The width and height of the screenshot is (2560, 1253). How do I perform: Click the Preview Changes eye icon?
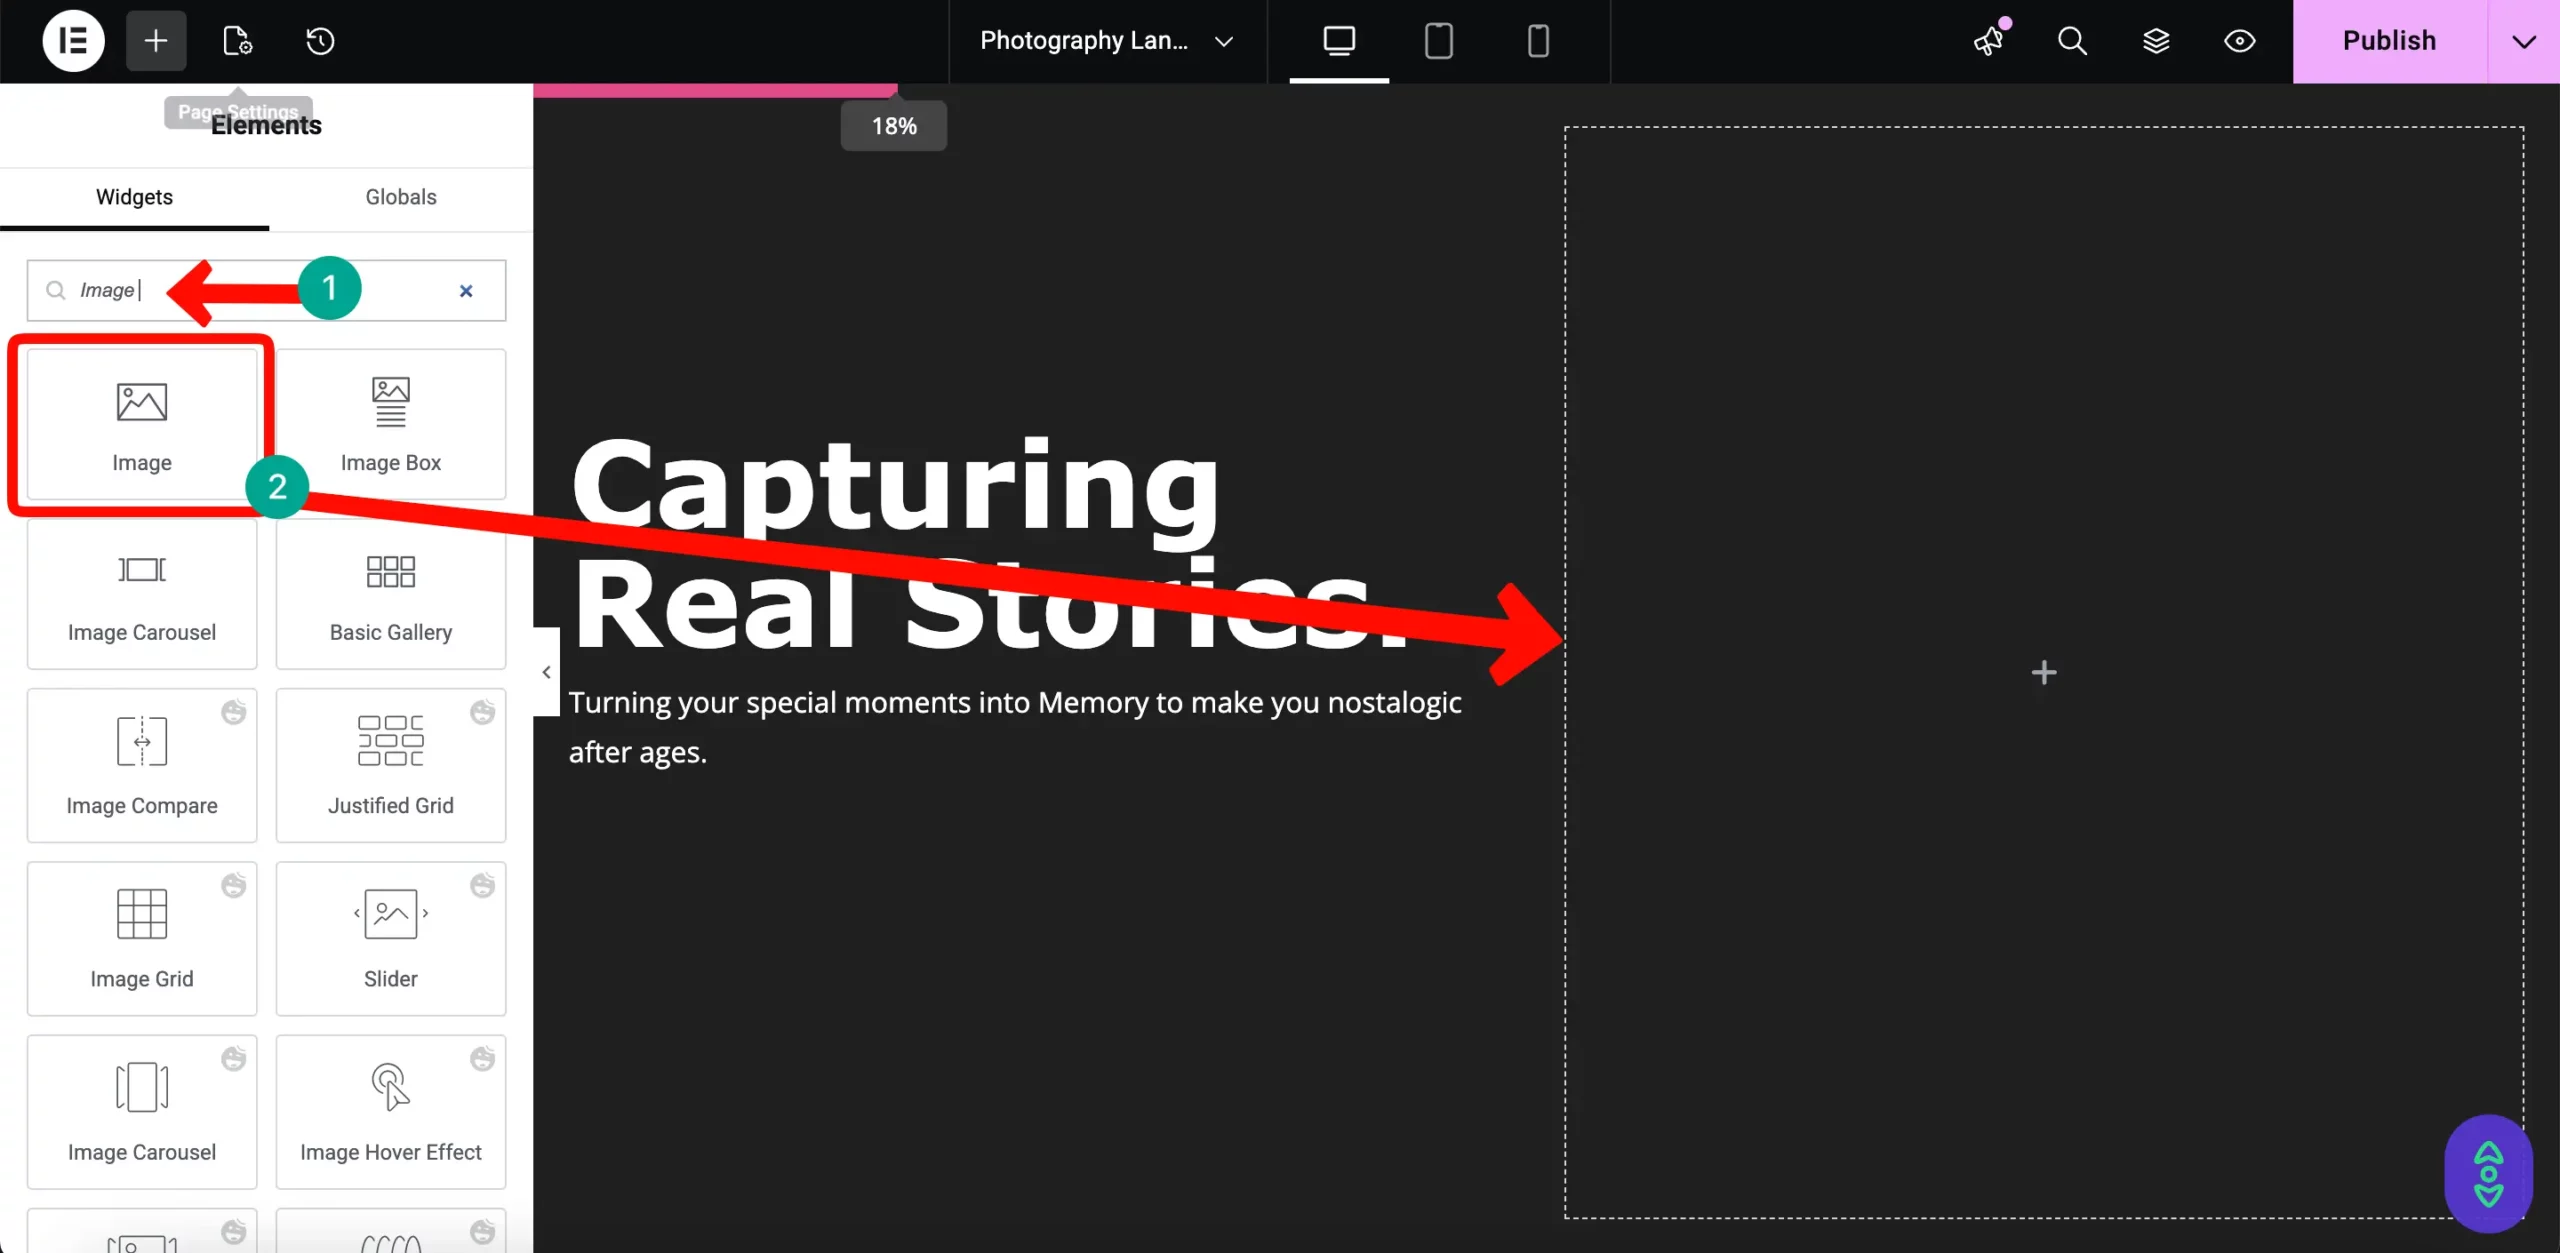click(2240, 41)
